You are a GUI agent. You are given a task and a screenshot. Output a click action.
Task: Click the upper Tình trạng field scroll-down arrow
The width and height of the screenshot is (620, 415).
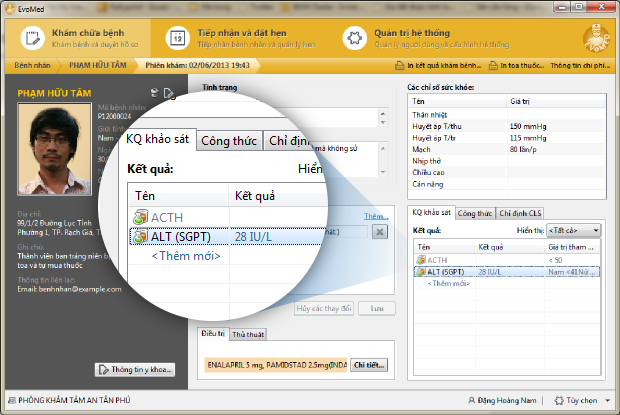tap(383, 123)
